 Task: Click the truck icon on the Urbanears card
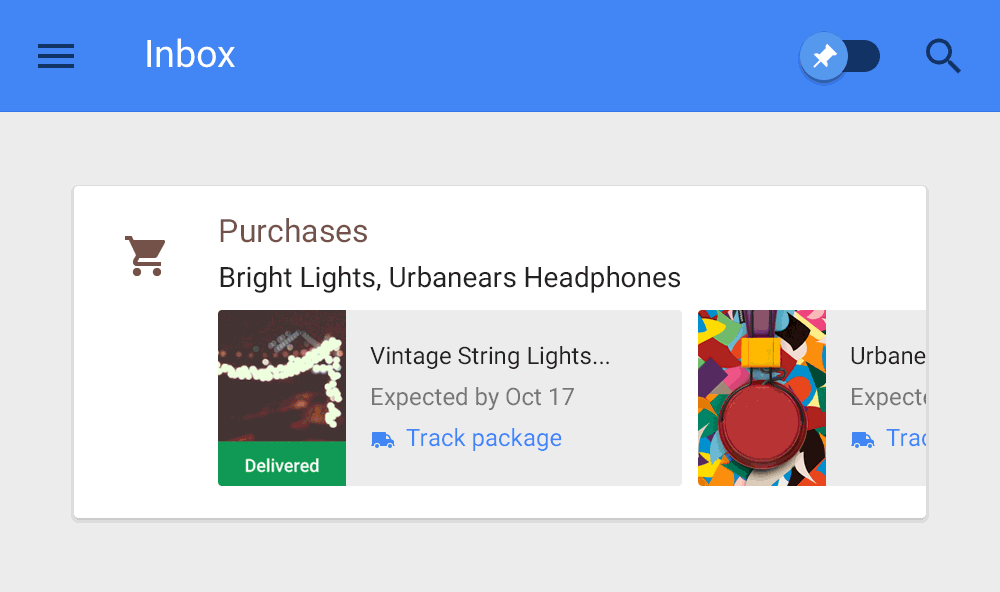pyautogui.click(x=862, y=439)
